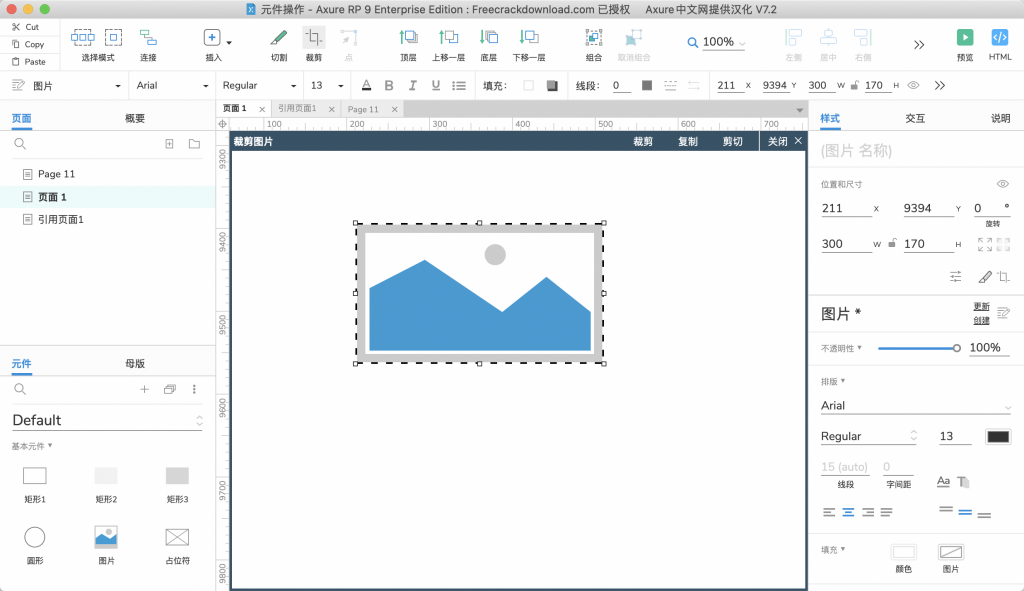Click 复制 (Copy) in crop bar
Image resolution: width=1024 pixels, height=591 pixels.
click(x=687, y=142)
